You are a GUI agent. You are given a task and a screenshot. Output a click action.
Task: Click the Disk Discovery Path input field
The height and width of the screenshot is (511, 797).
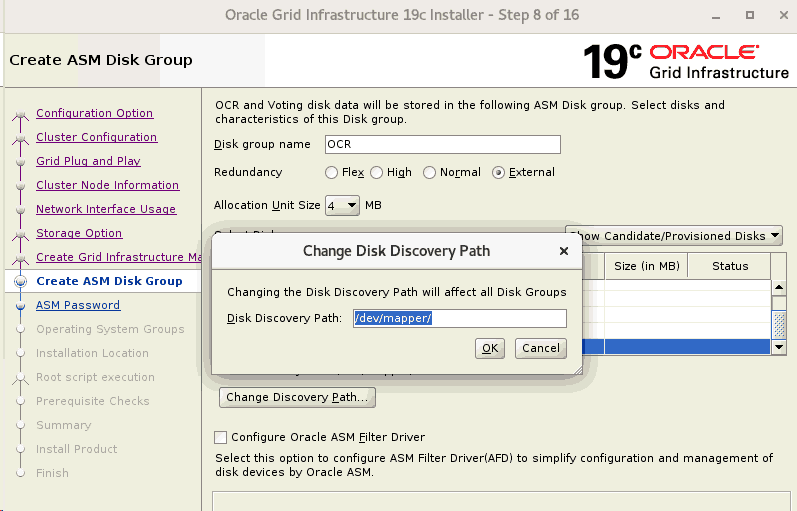[459, 318]
